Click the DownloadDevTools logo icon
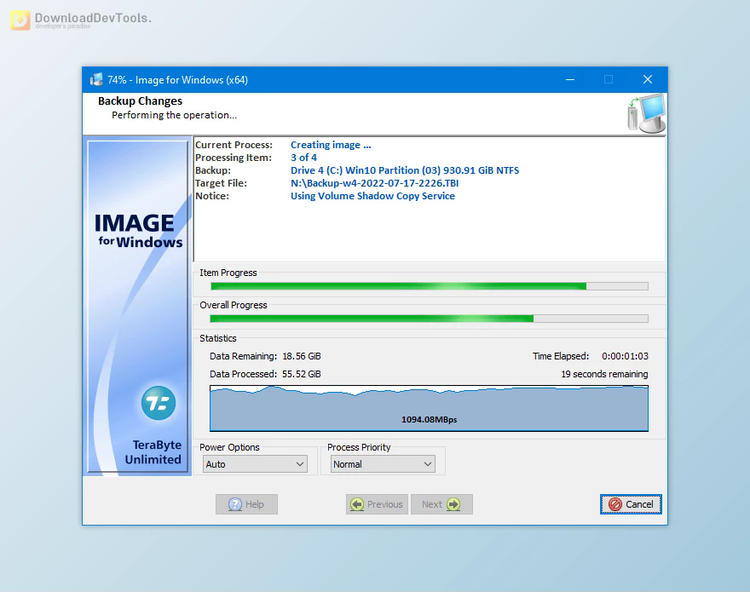Viewport: 750px width, 592px height. (x=20, y=20)
